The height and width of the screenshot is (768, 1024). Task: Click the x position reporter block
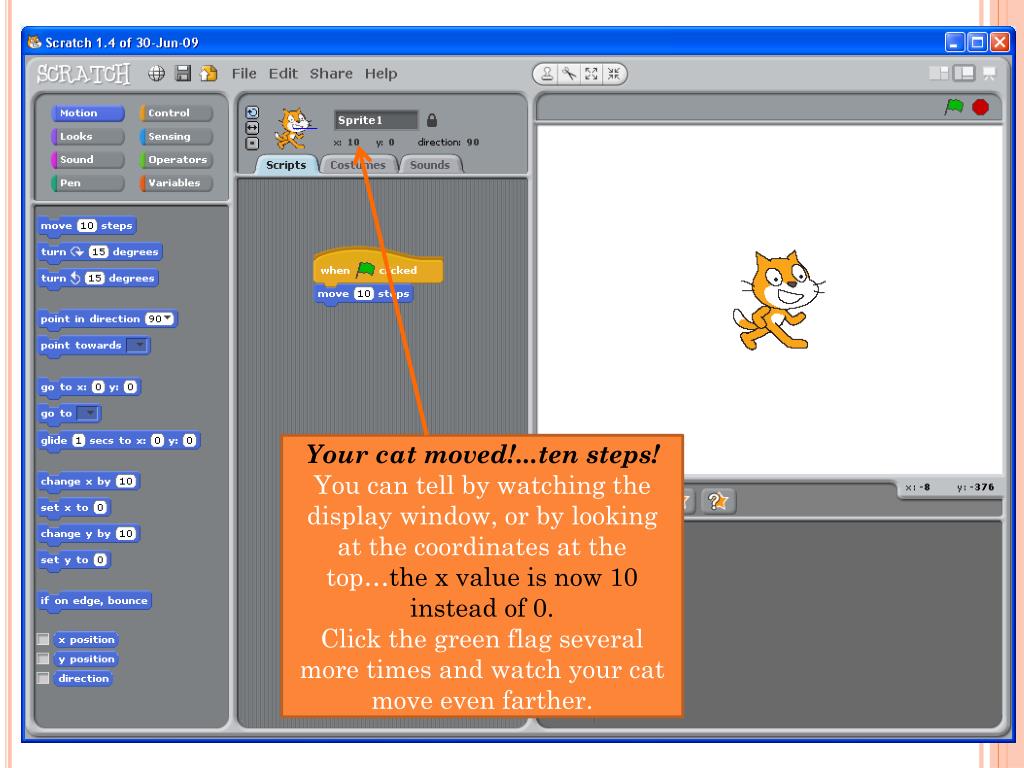tap(86, 639)
